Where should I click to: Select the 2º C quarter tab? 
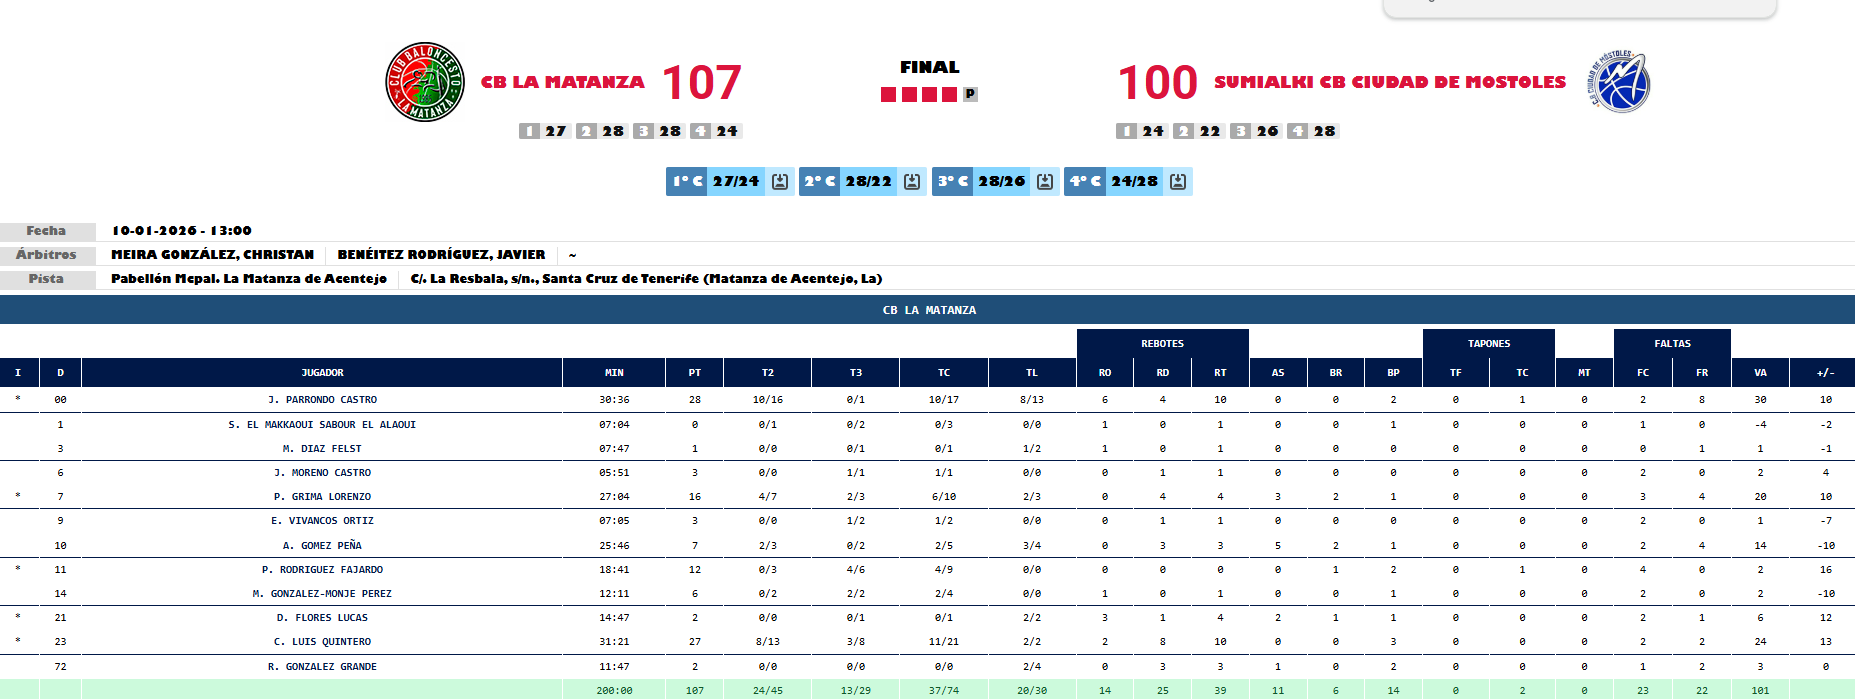[x=820, y=181]
